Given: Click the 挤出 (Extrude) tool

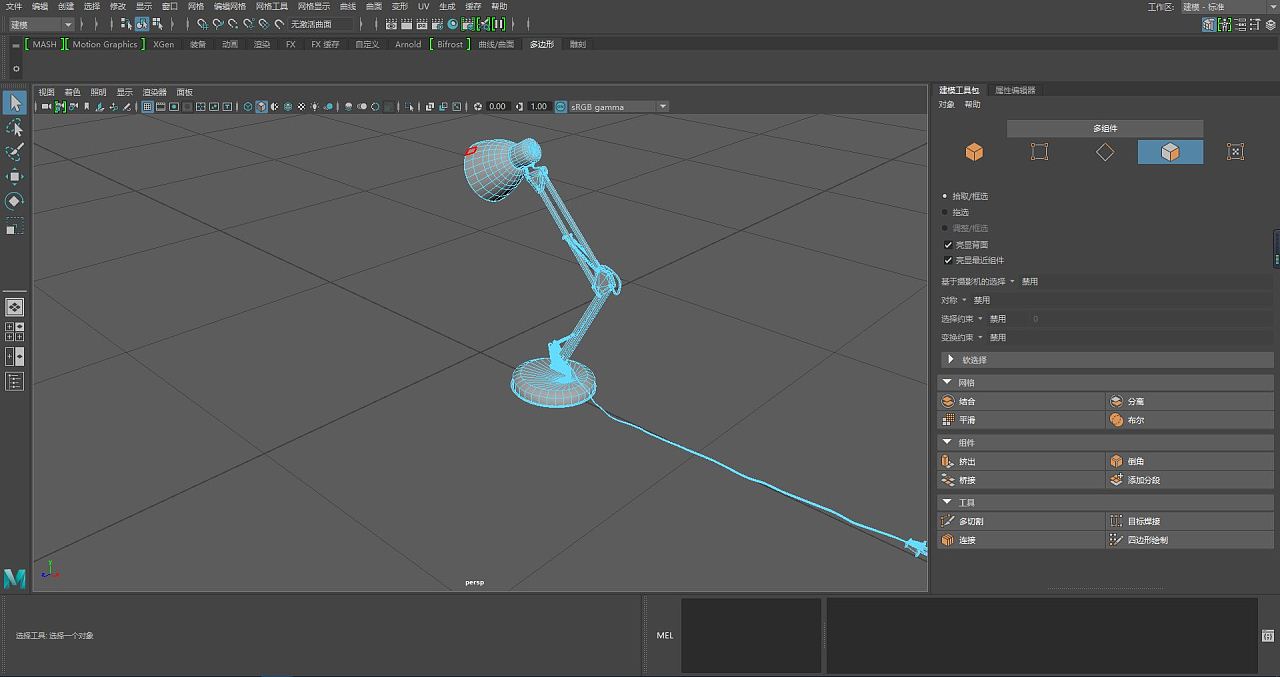Looking at the screenshot, I should click(x=1022, y=461).
